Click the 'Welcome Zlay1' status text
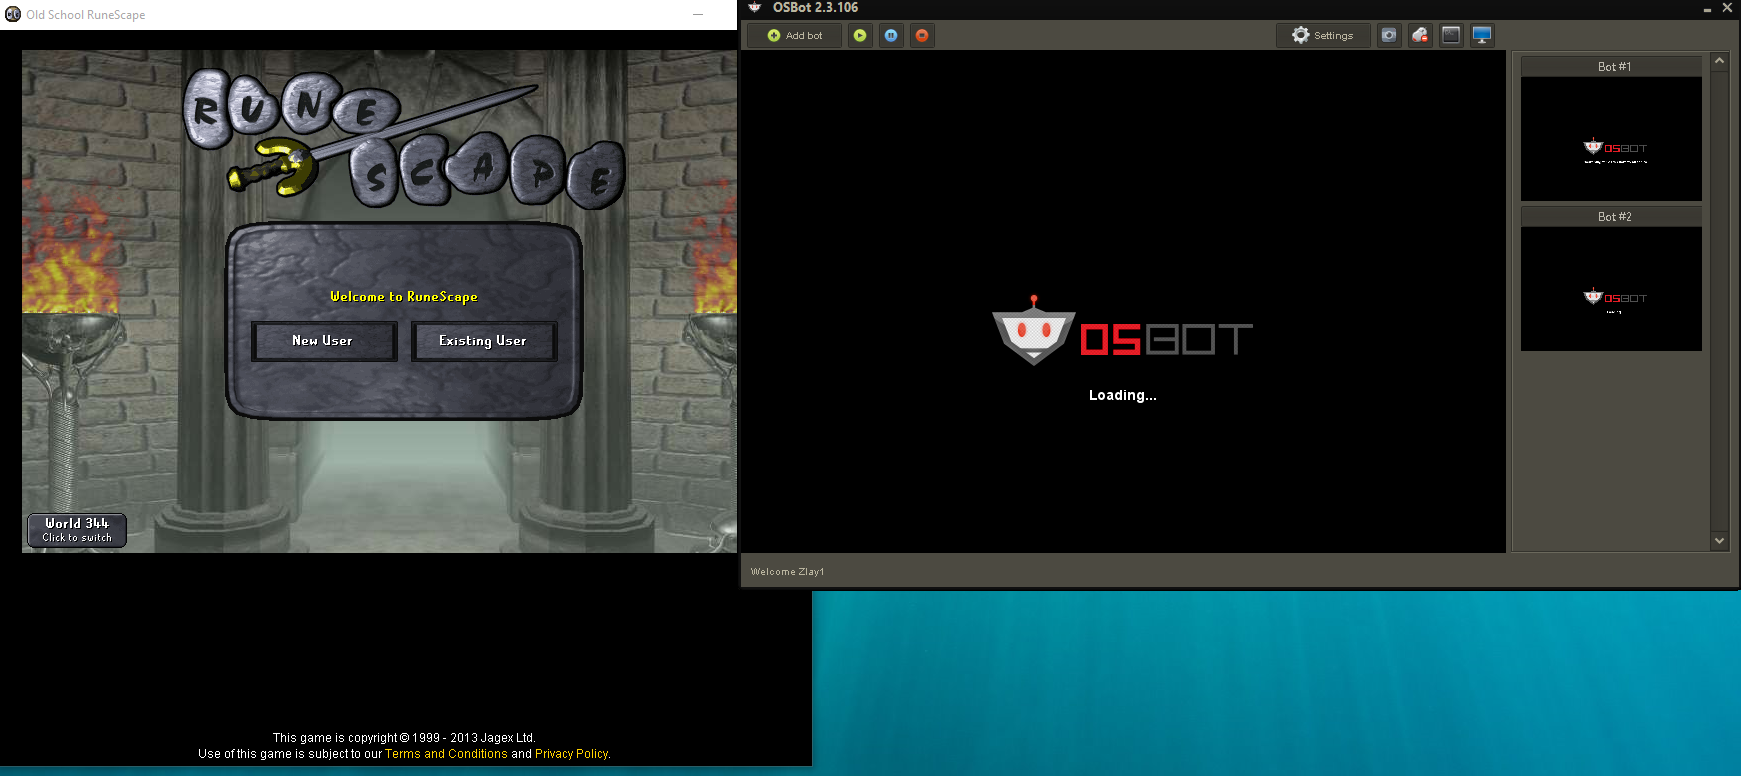The image size is (1741, 776). [788, 572]
